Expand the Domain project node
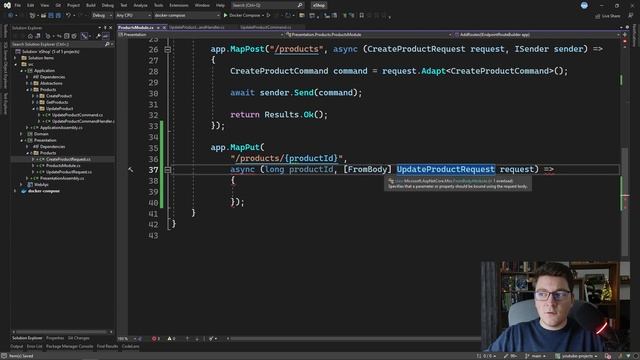This screenshot has height=360, width=640. point(21,134)
